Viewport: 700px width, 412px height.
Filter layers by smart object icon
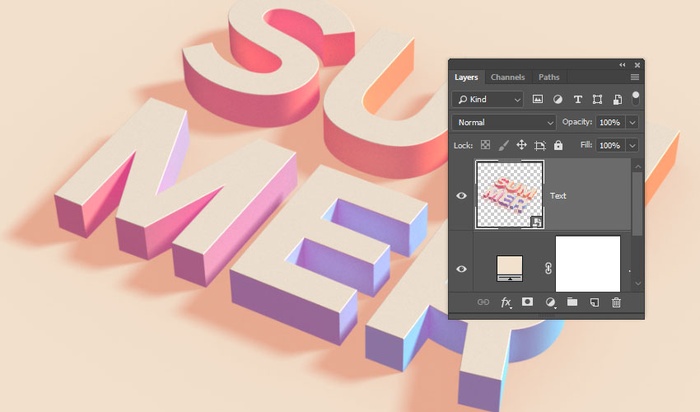(616, 99)
